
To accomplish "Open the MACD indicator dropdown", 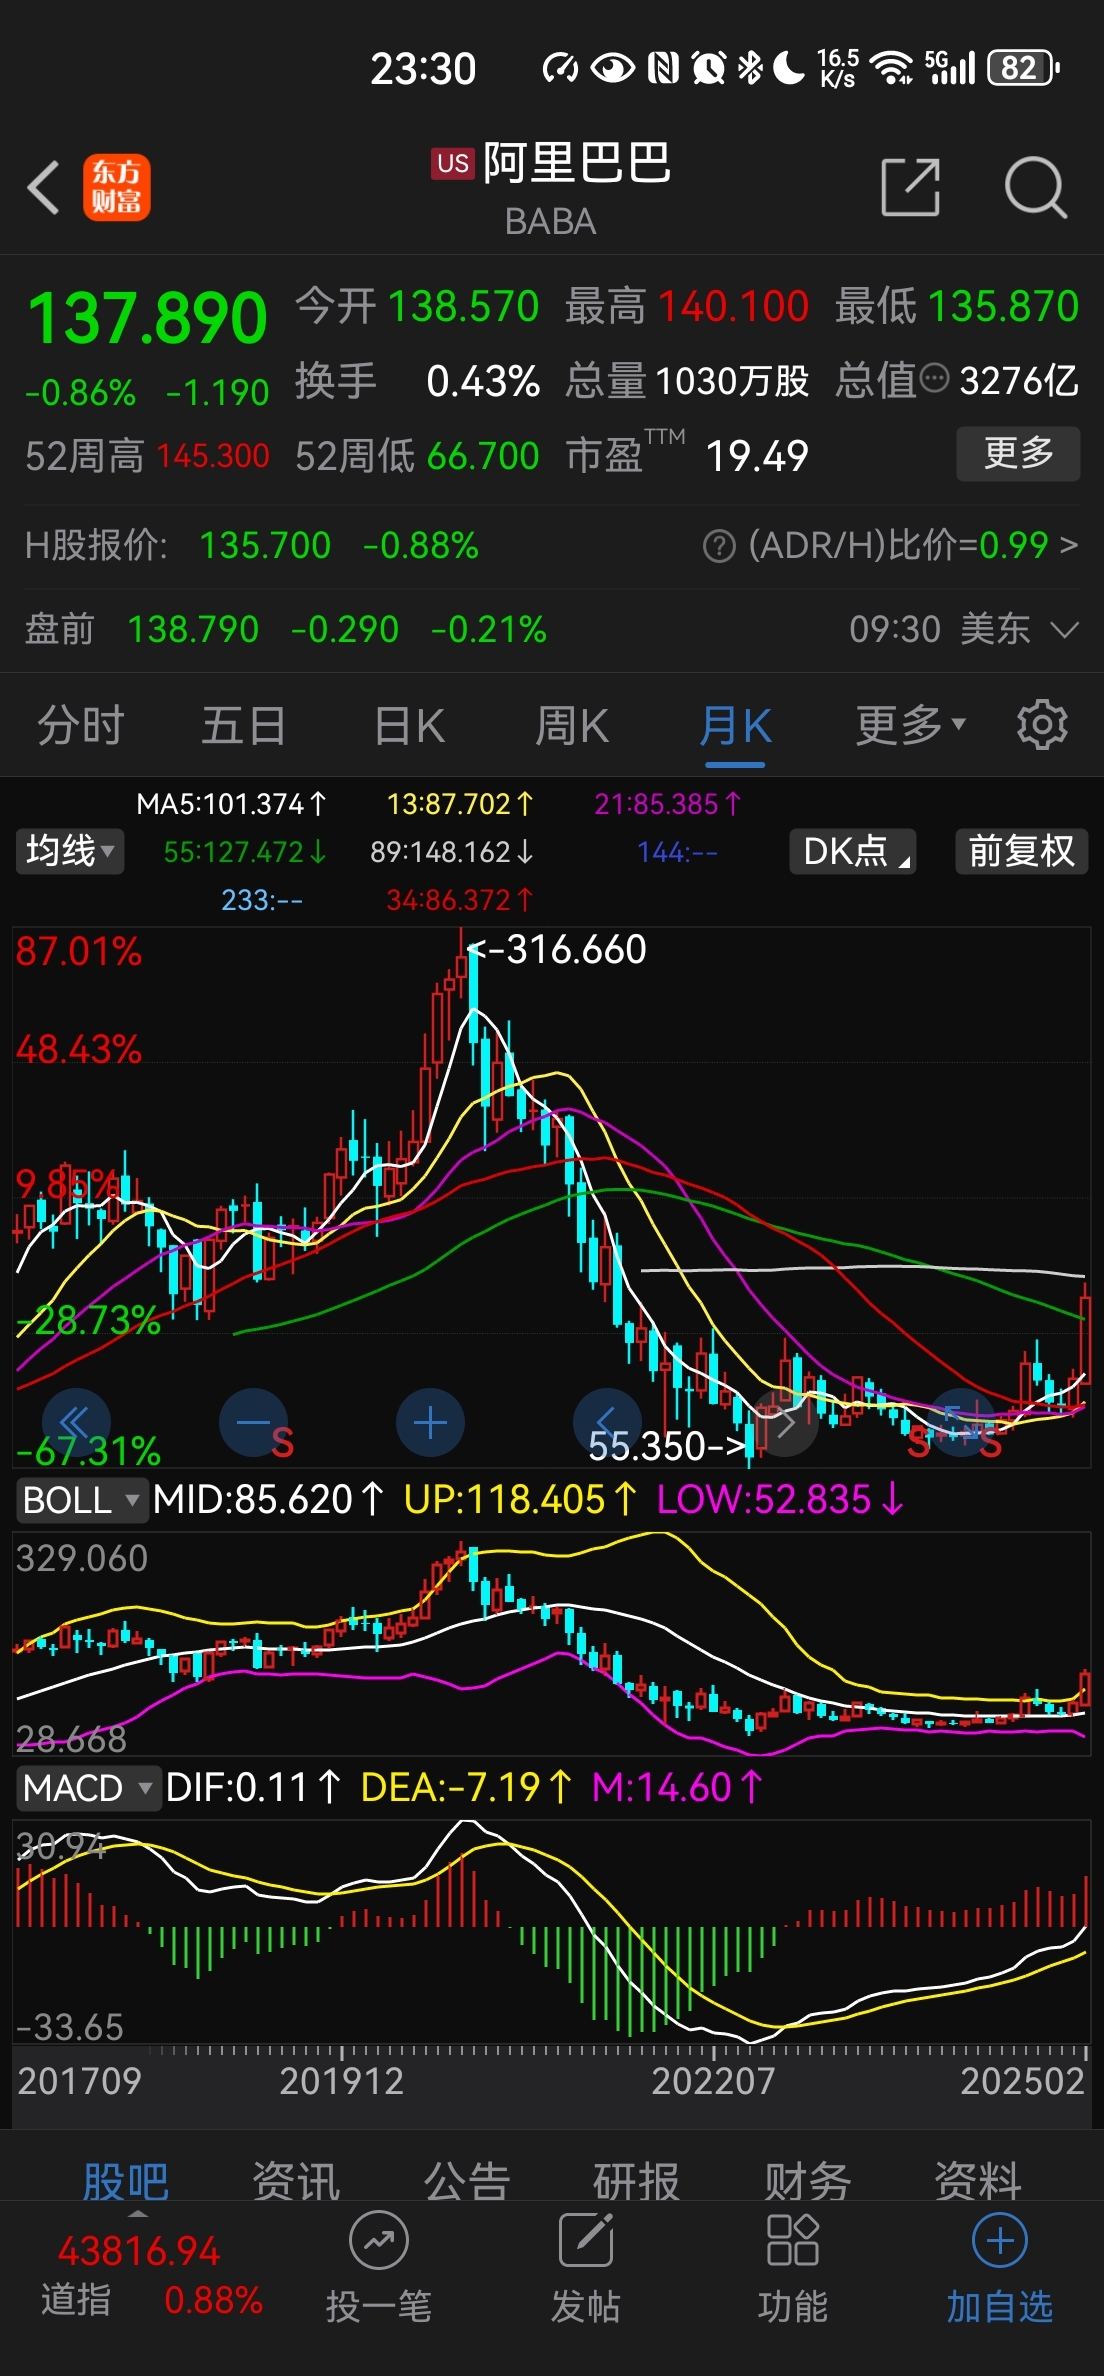I will tap(88, 1788).
